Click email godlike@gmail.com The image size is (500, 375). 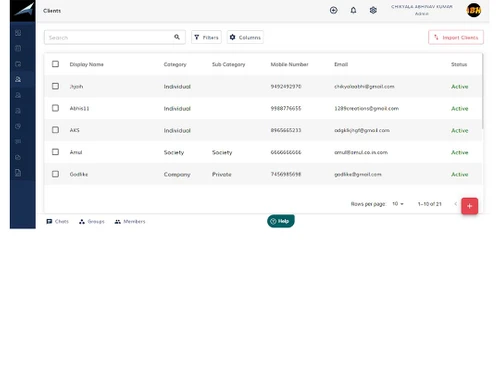[x=358, y=174]
